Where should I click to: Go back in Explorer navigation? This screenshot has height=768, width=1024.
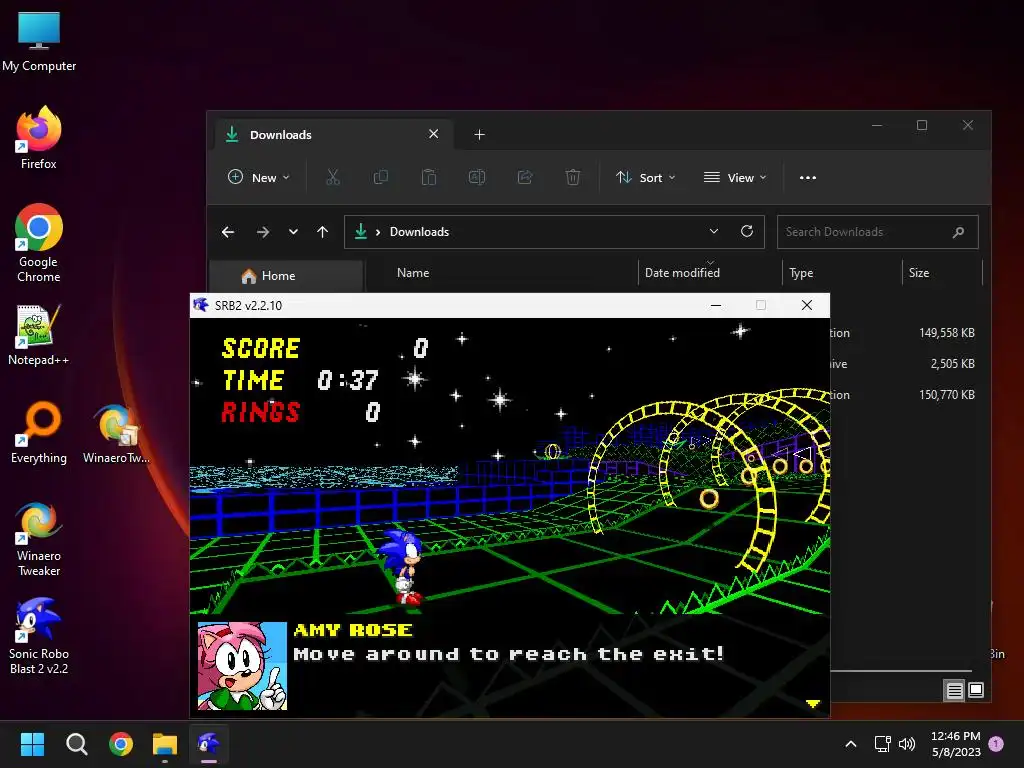tap(228, 232)
